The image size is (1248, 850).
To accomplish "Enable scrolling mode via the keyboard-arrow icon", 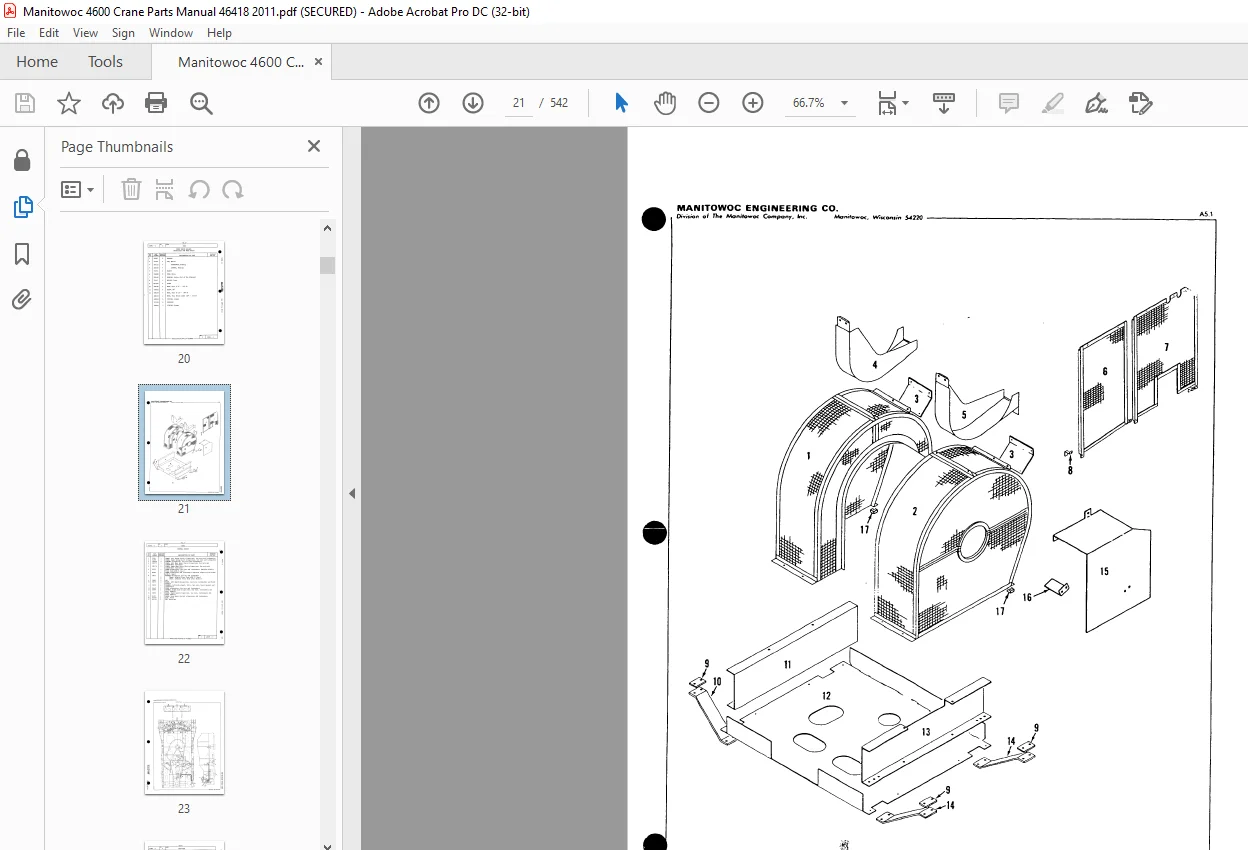I will coord(944,103).
